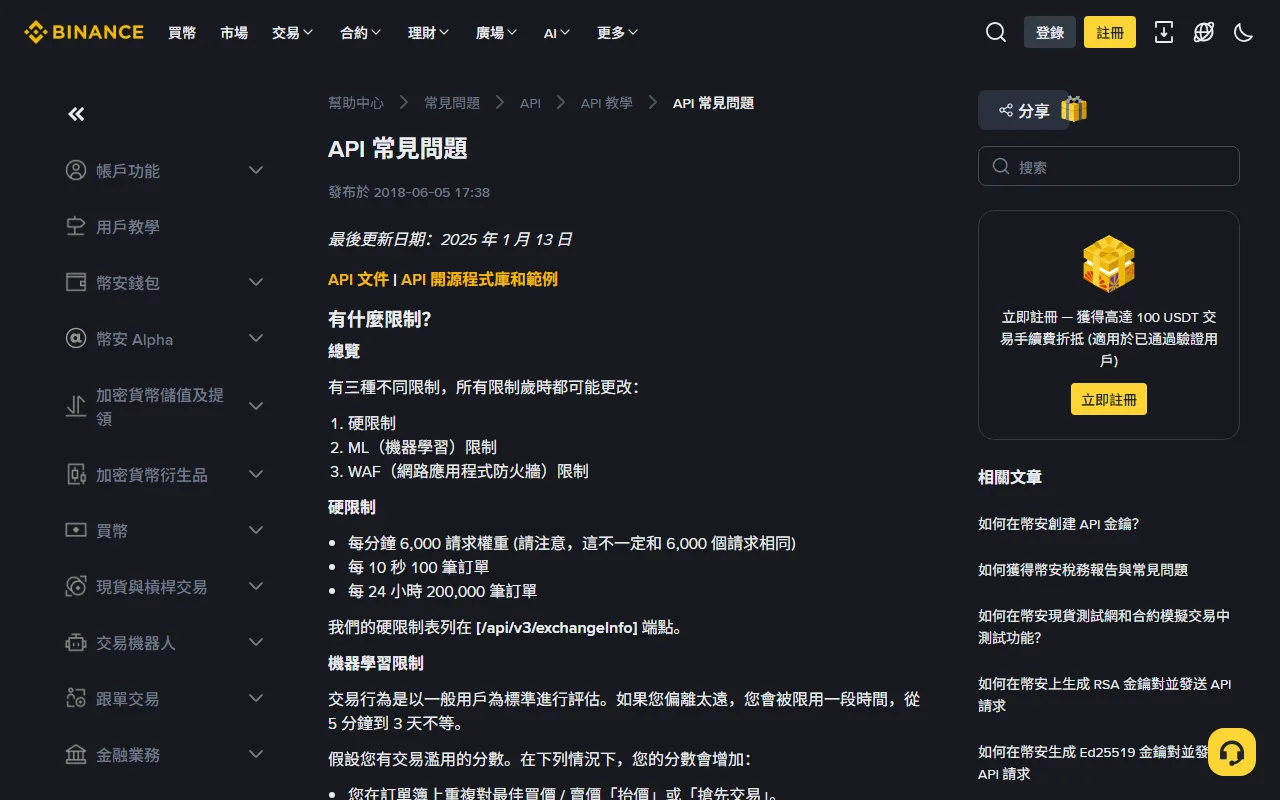Viewport: 1280px width, 800px height.
Task: Expand the 加密貨幣衍生品 sidebar section
Action: 256,474
